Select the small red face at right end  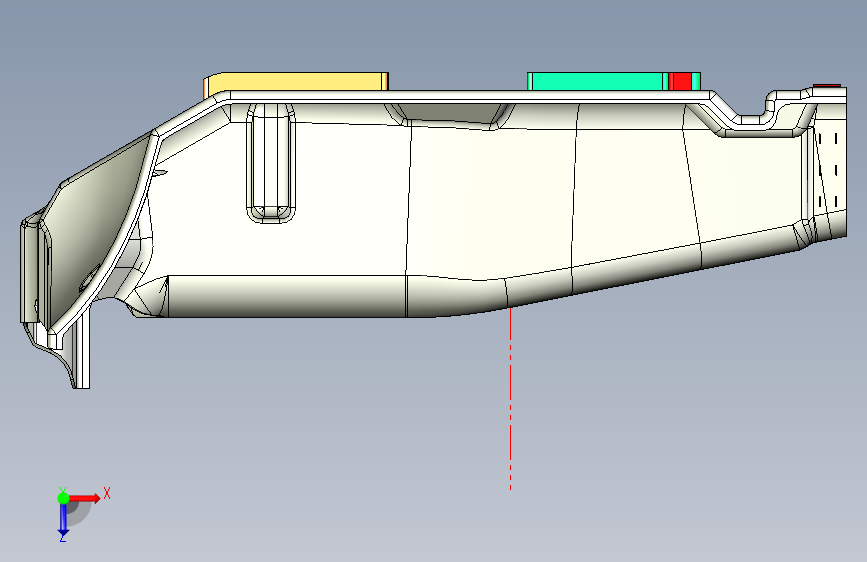pos(827,86)
